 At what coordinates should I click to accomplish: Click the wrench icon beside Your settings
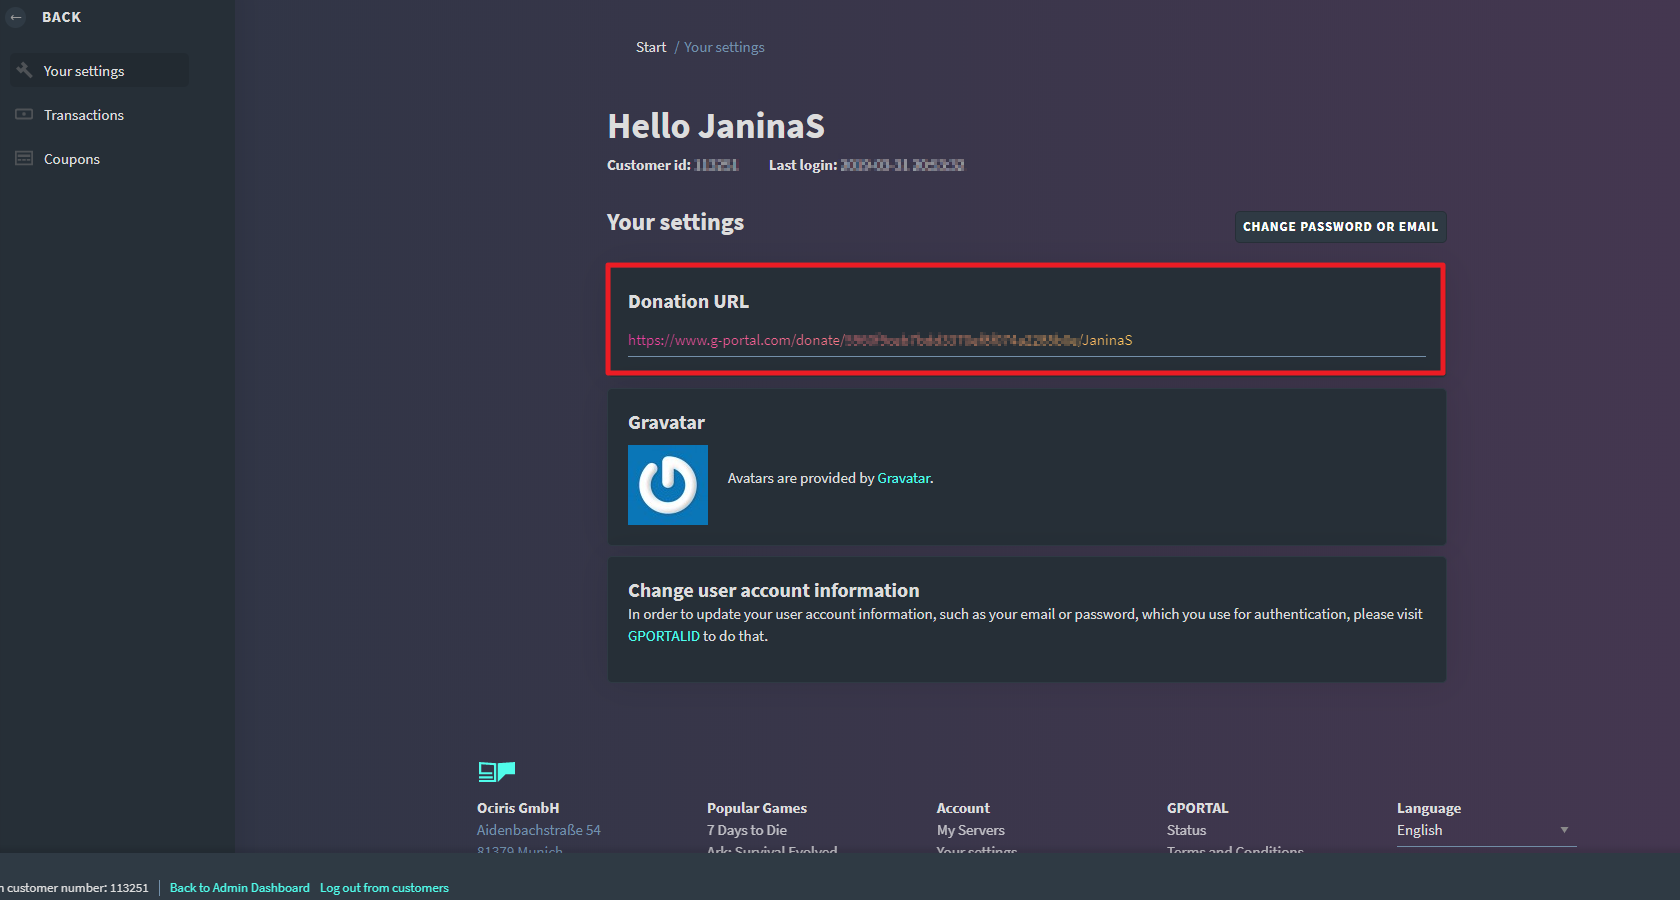25,70
